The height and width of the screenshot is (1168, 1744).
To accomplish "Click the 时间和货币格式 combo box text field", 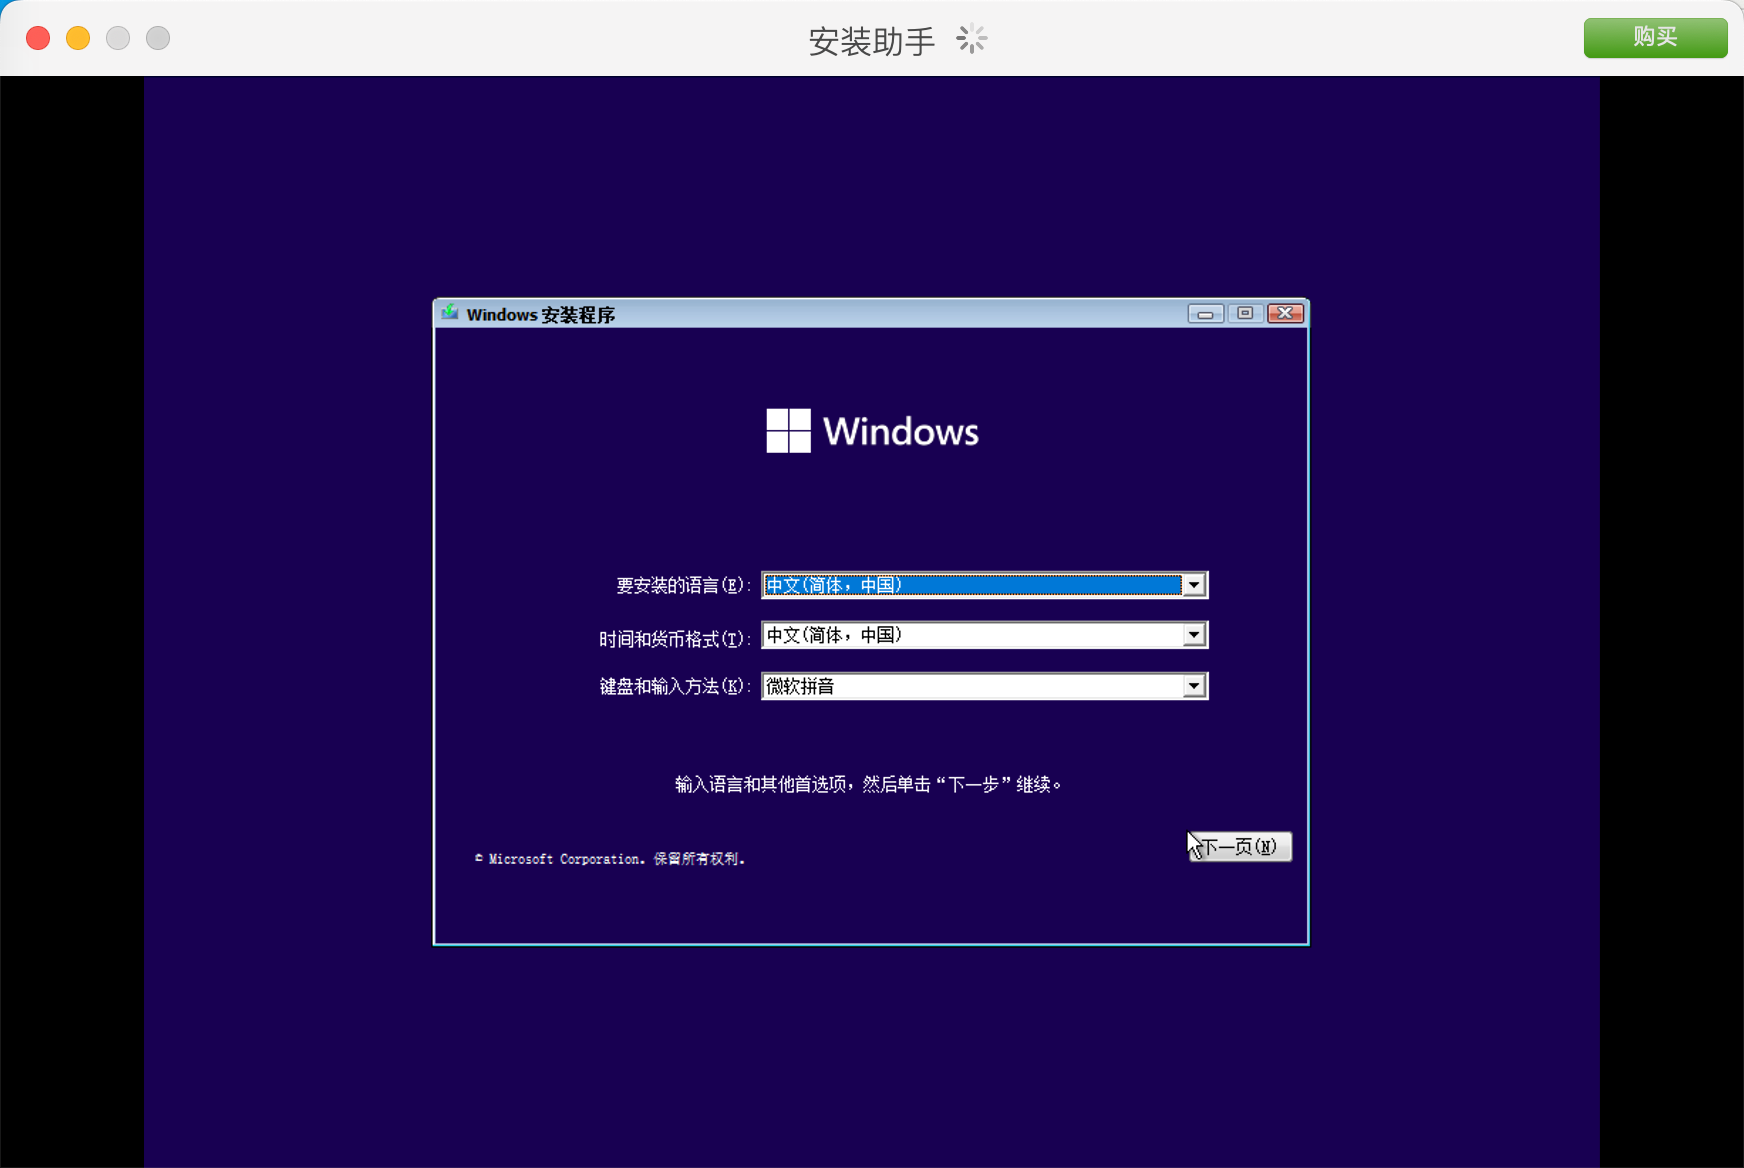I will tap(970, 635).
